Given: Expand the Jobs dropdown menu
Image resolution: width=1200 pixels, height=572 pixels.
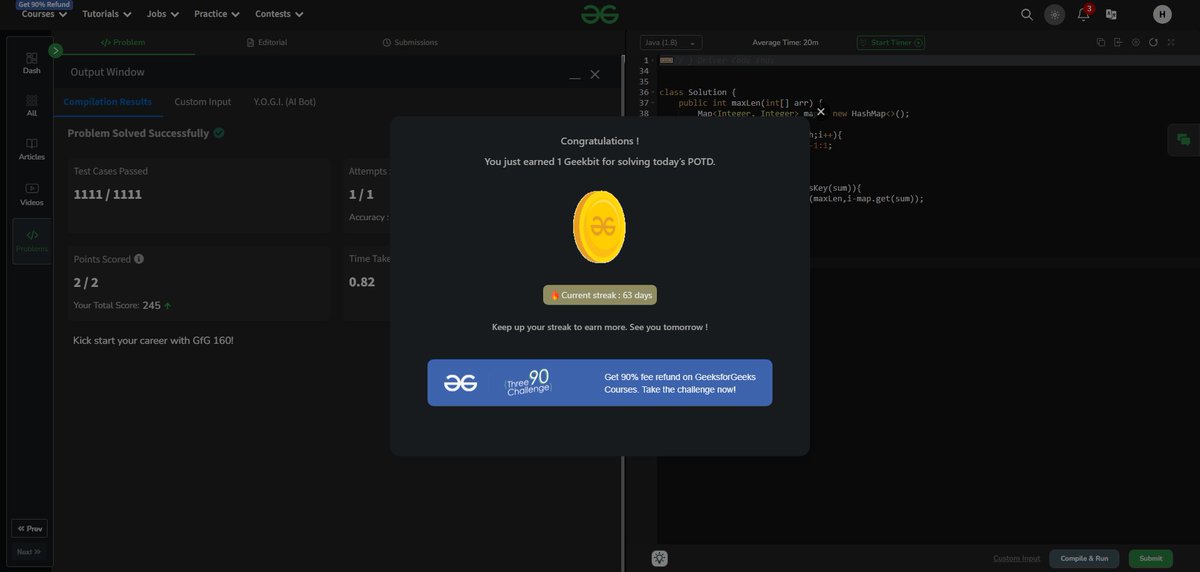Looking at the screenshot, I should pyautogui.click(x=163, y=14).
